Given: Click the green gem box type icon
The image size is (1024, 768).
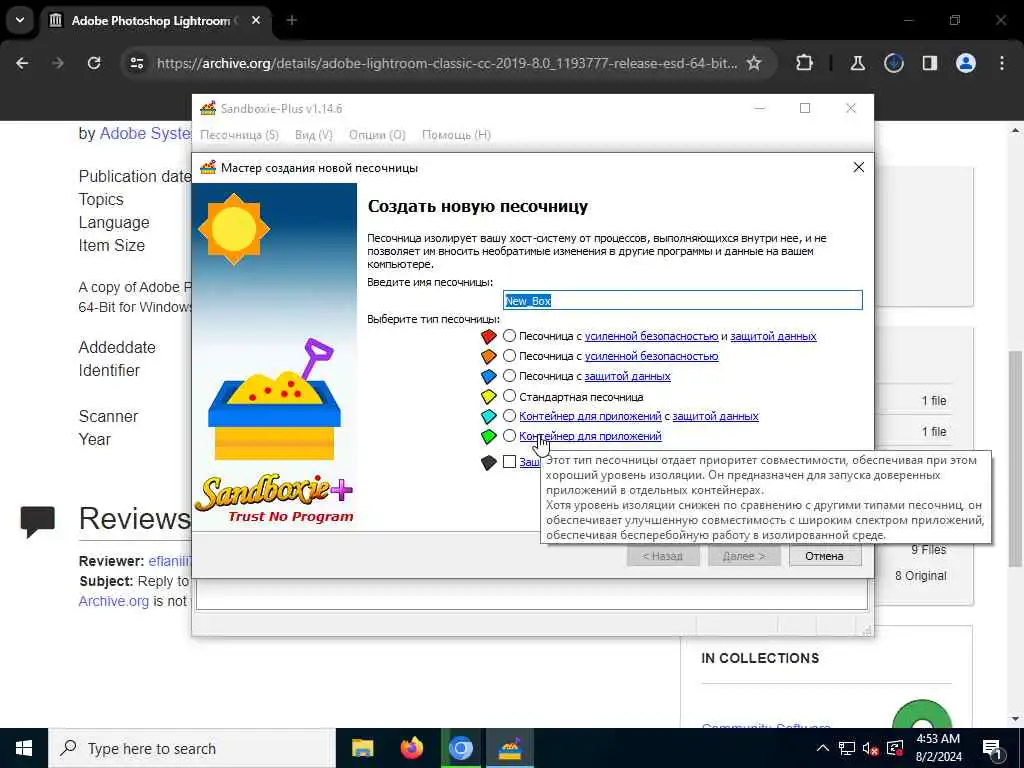Looking at the screenshot, I should pyautogui.click(x=488, y=436).
